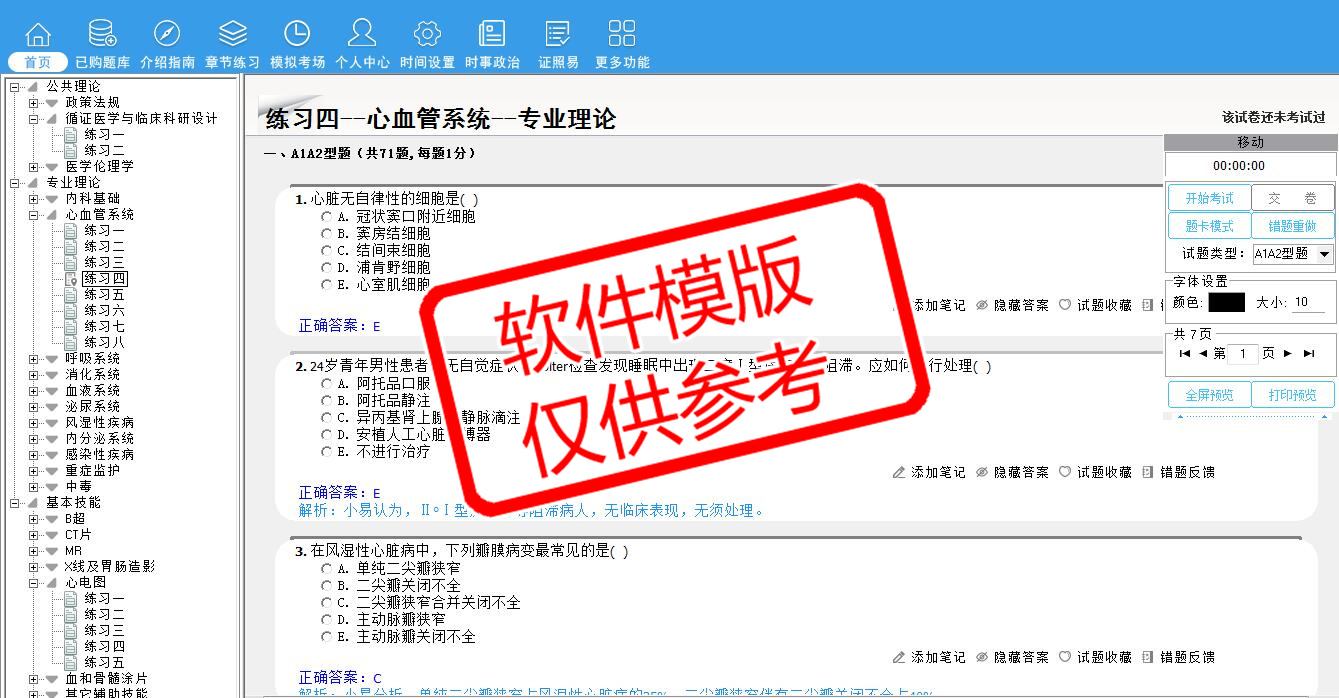Open the 时事政治 news icon
Image resolution: width=1339 pixels, height=698 pixels.
coord(492,34)
